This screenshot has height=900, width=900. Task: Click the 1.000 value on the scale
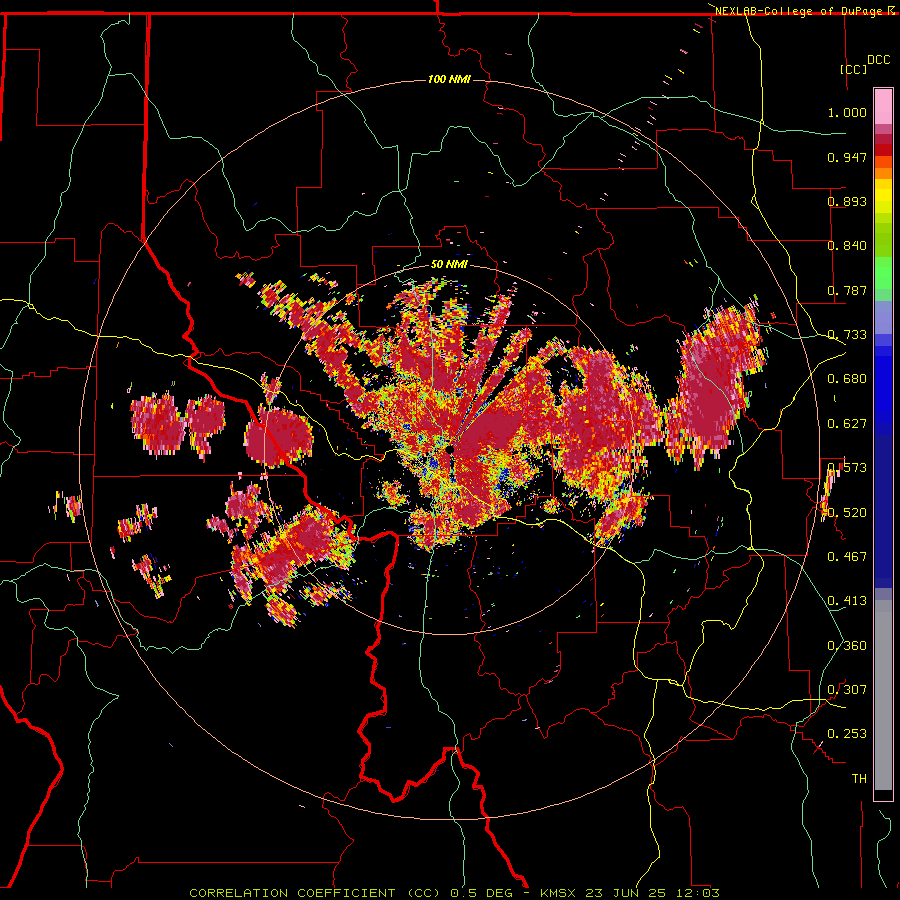pyautogui.click(x=847, y=112)
